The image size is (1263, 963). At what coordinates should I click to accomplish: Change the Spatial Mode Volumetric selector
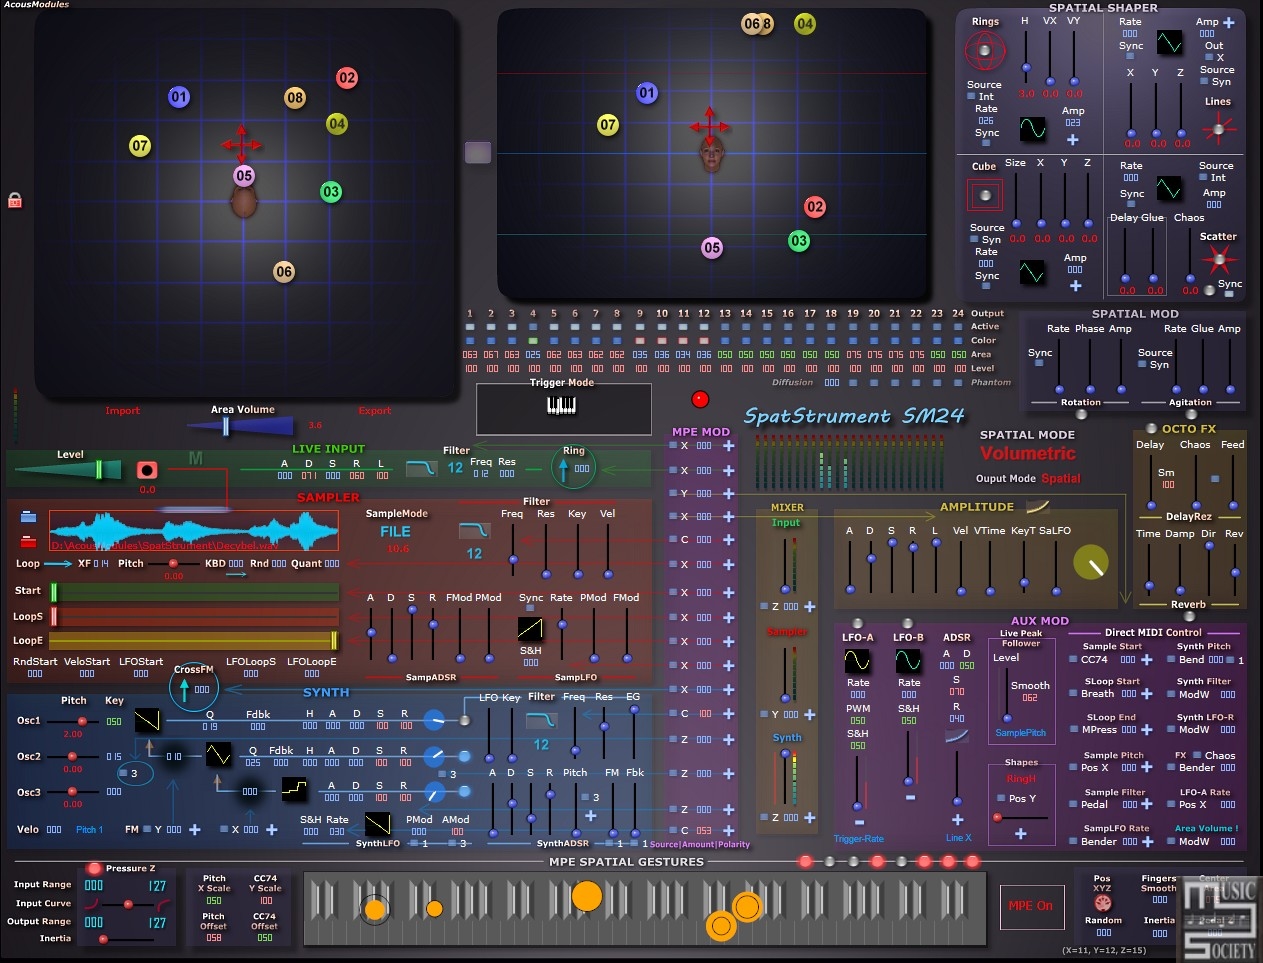[x=1028, y=454]
